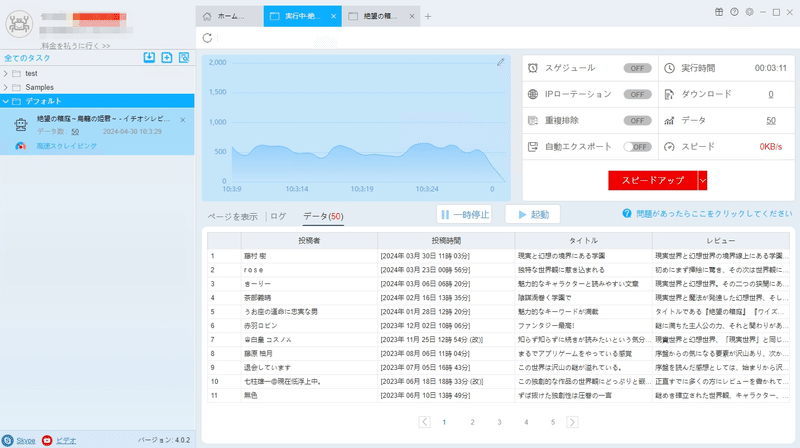The image size is (800, 448).
Task: Click the gift icon in the title bar
Action: [719, 12]
